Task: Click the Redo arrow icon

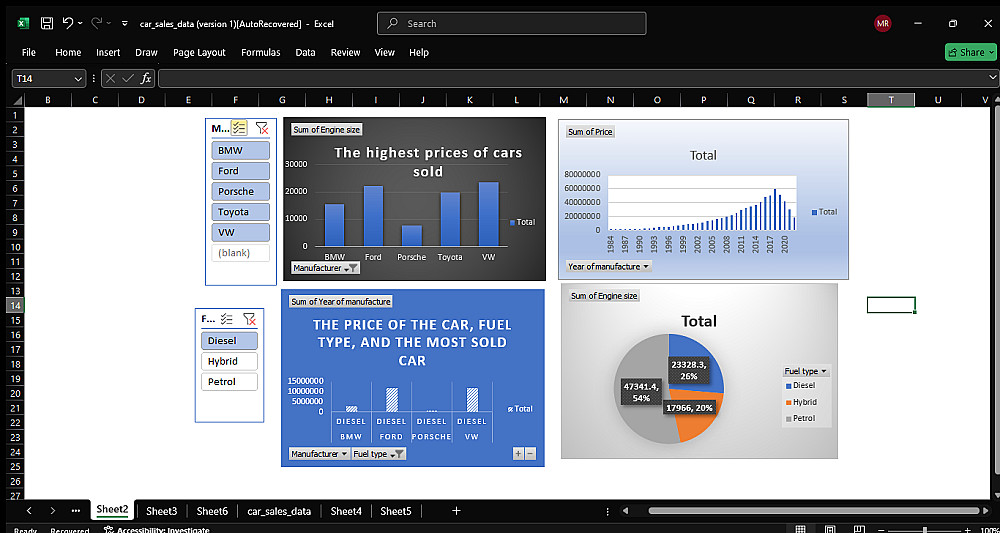Action: click(97, 23)
